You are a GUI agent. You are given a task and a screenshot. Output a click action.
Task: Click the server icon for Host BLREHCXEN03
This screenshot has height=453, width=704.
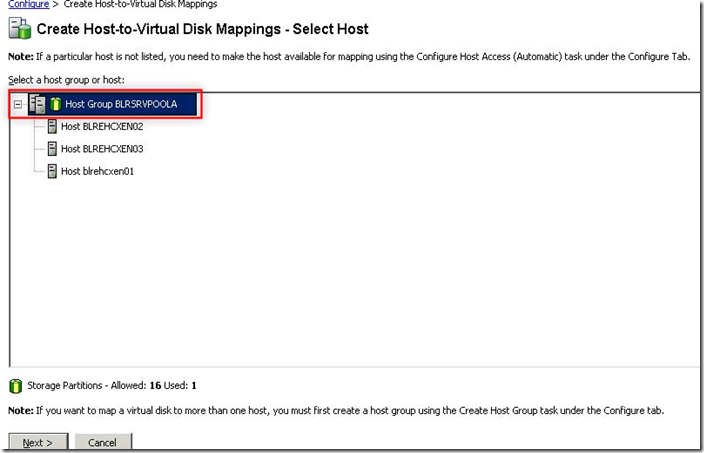pyautogui.click(x=52, y=149)
